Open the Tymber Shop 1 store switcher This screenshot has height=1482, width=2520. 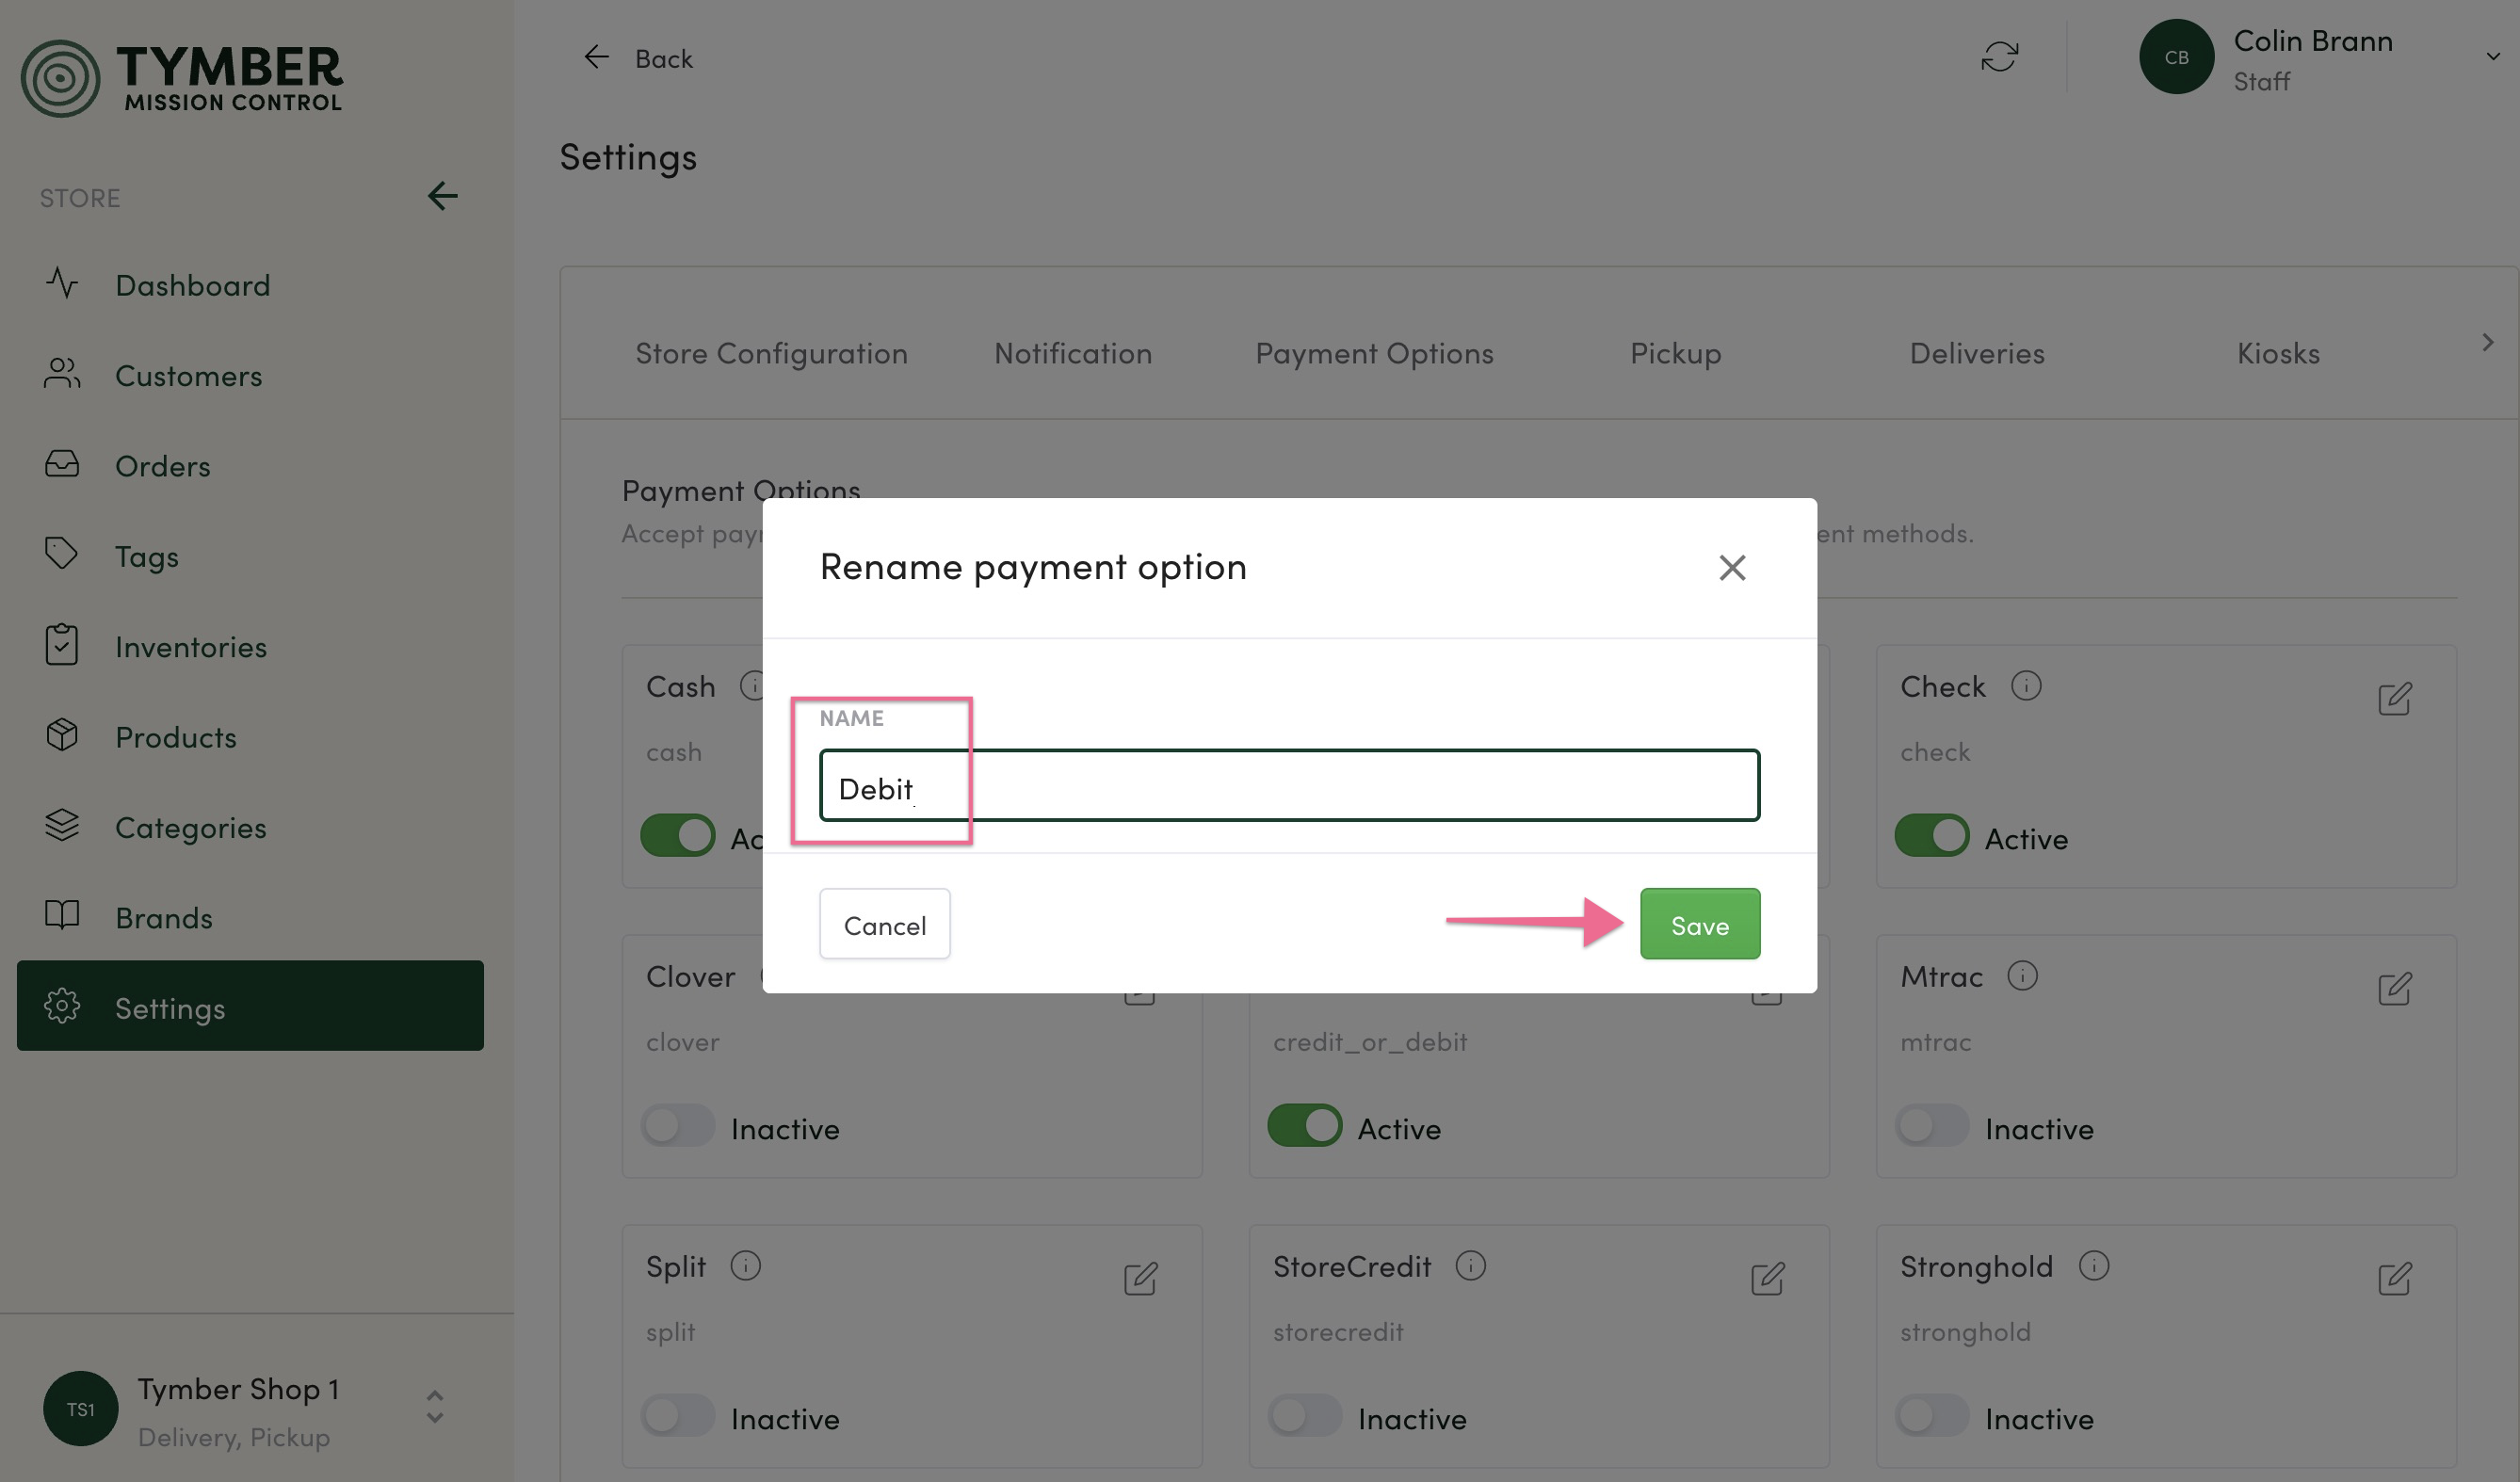tap(434, 1407)
